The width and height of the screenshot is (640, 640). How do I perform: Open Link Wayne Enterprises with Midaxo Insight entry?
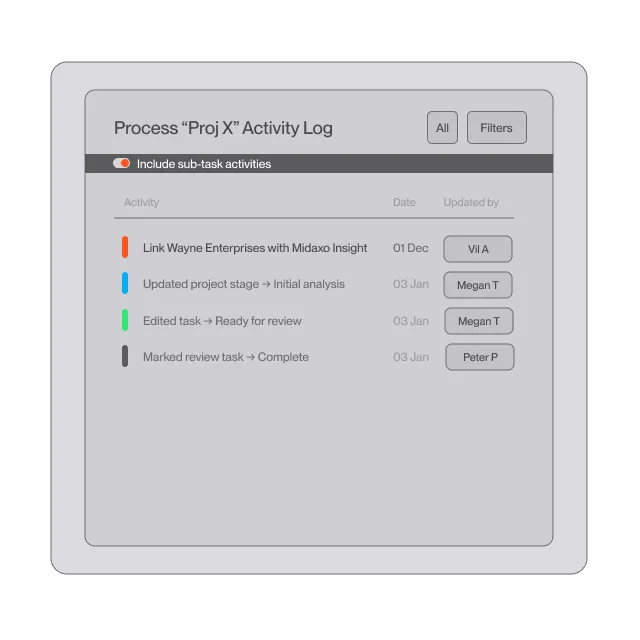click(x=255, y=248)
